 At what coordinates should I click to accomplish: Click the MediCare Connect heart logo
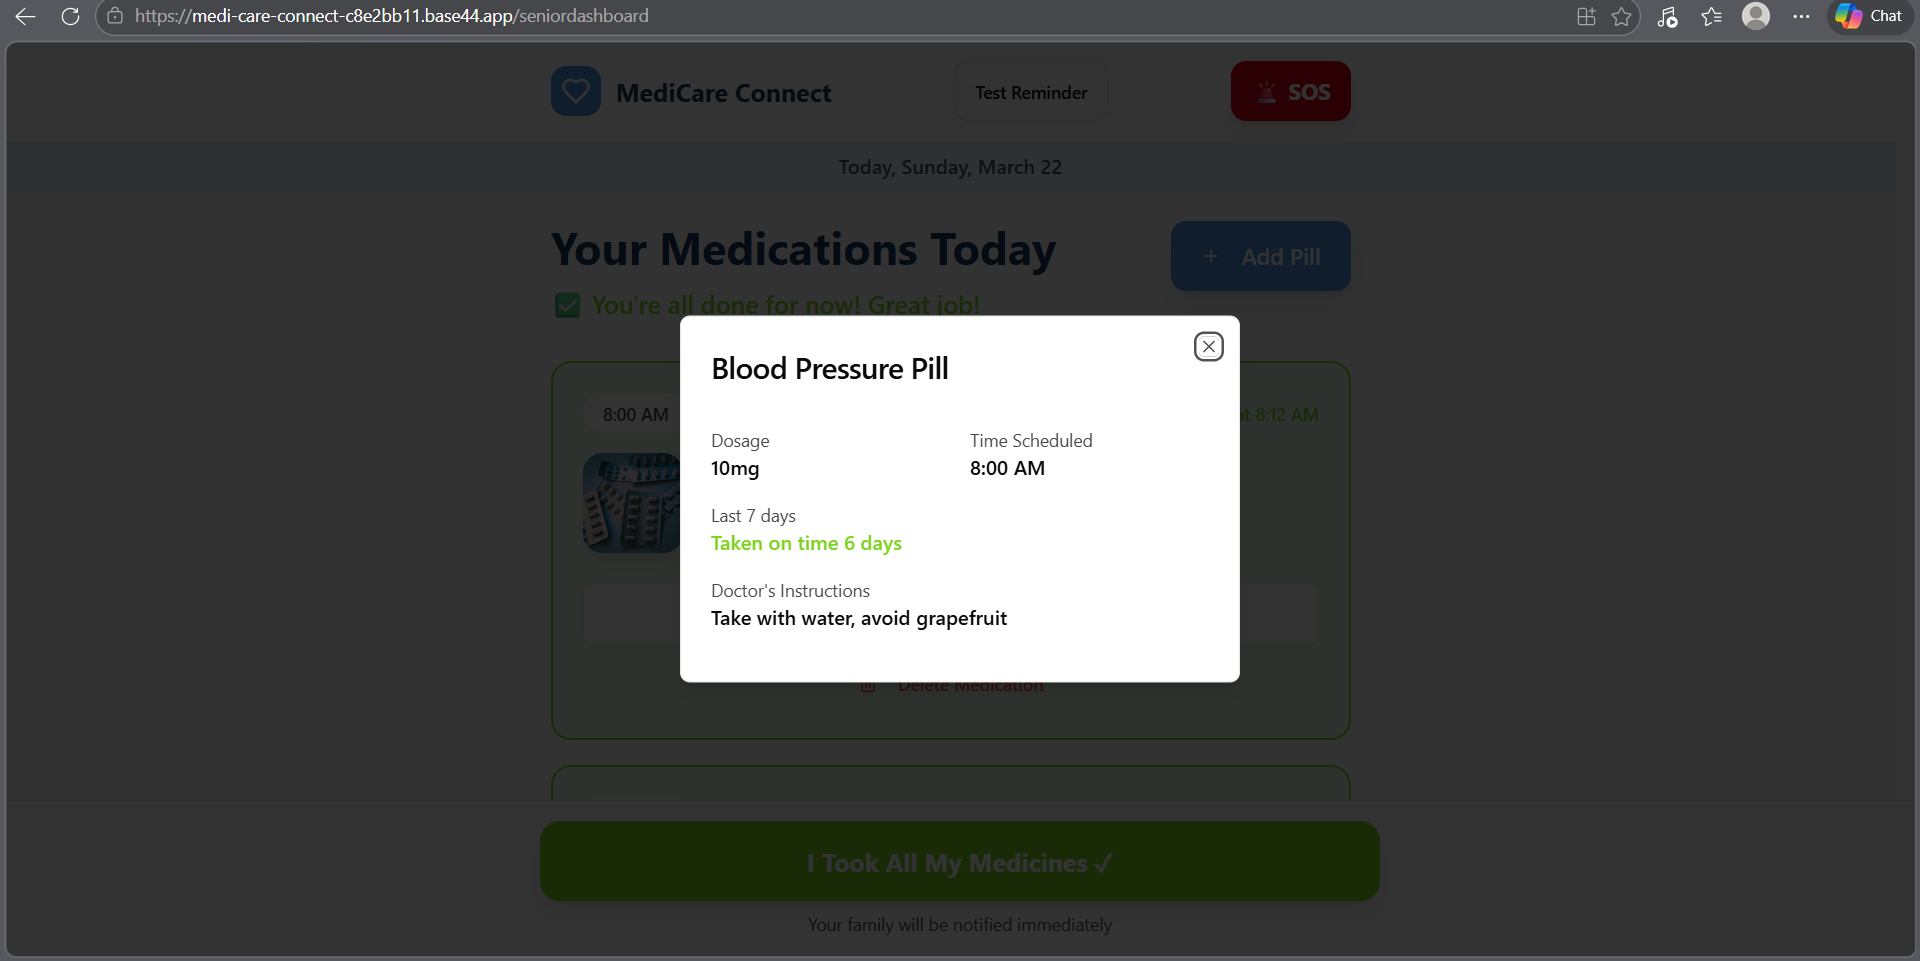(576, 91)
